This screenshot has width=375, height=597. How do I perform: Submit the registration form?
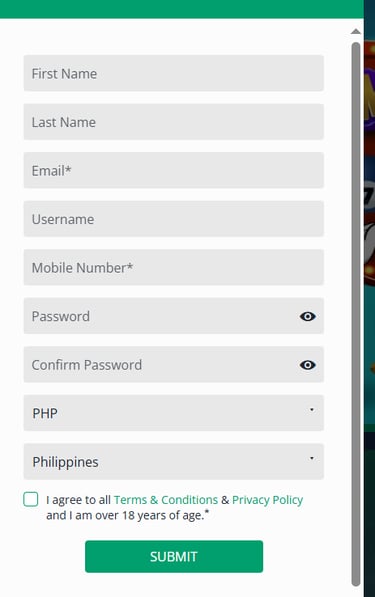174,556
